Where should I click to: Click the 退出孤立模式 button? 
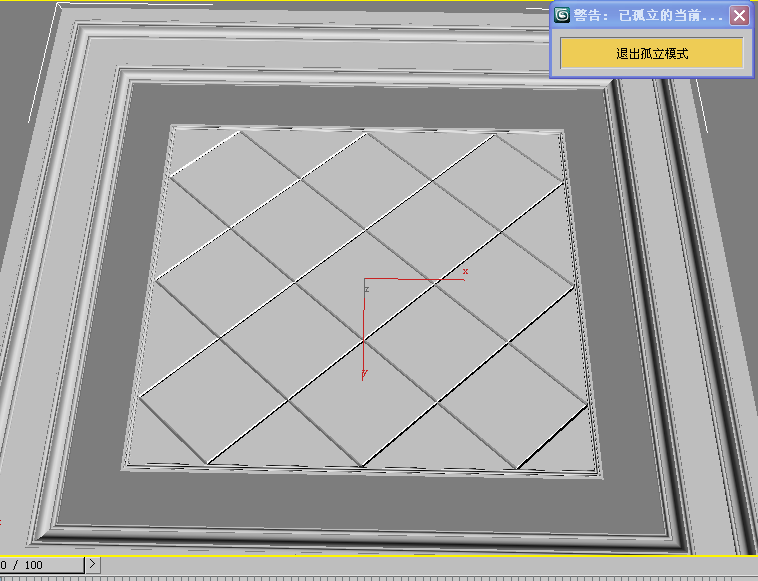tap(652, 53)
